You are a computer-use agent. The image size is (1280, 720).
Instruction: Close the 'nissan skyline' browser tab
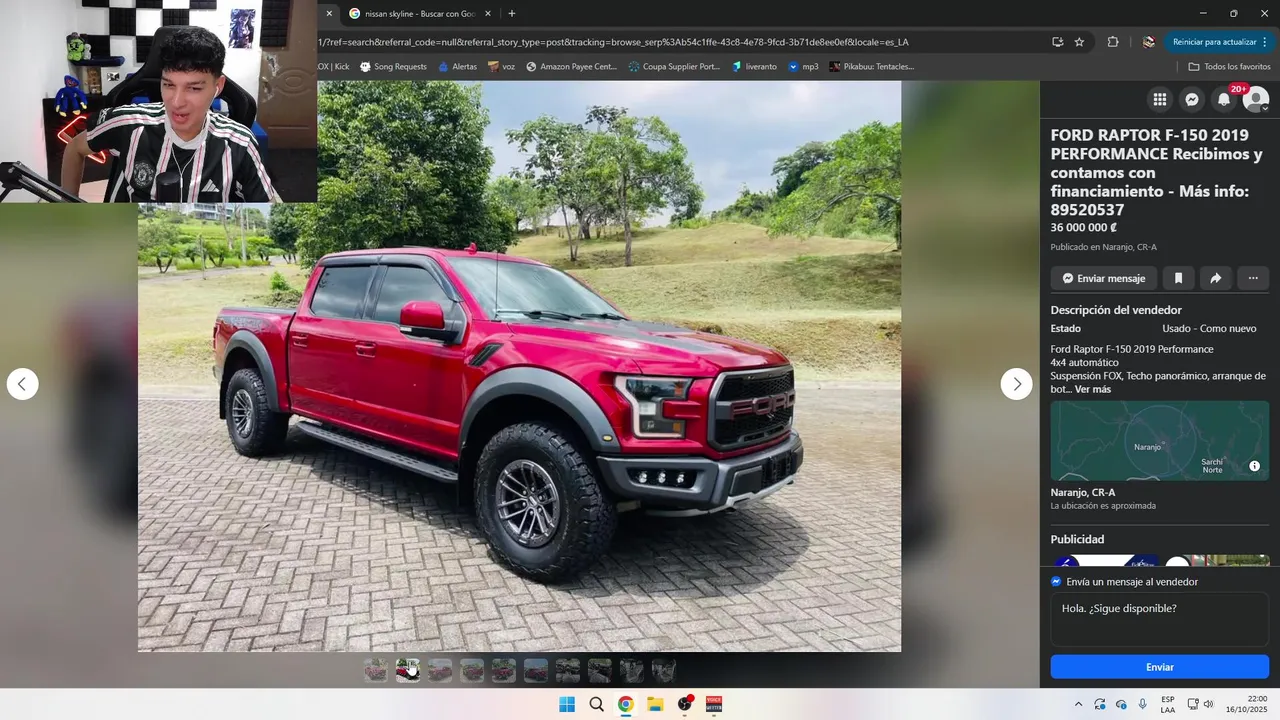pyautogui.click(x=488, y=14)
